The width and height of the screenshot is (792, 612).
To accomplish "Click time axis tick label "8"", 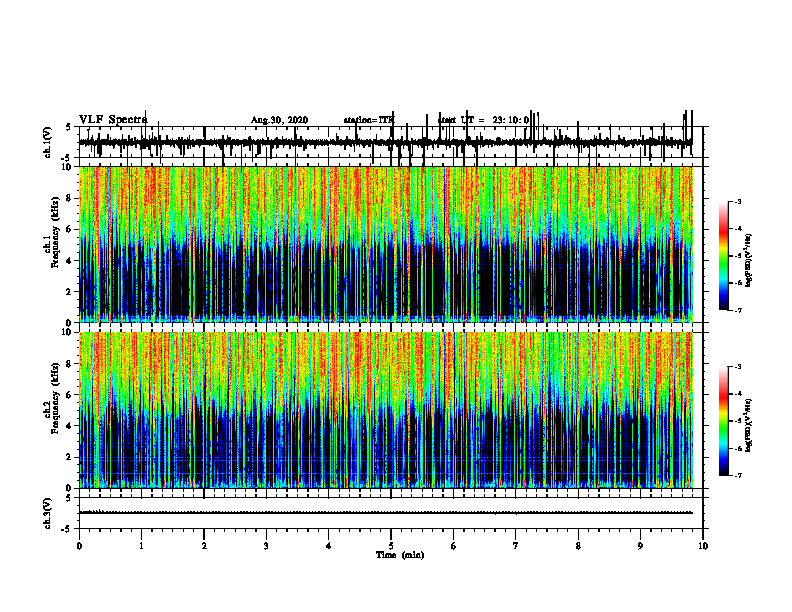I will coord(578,546).
